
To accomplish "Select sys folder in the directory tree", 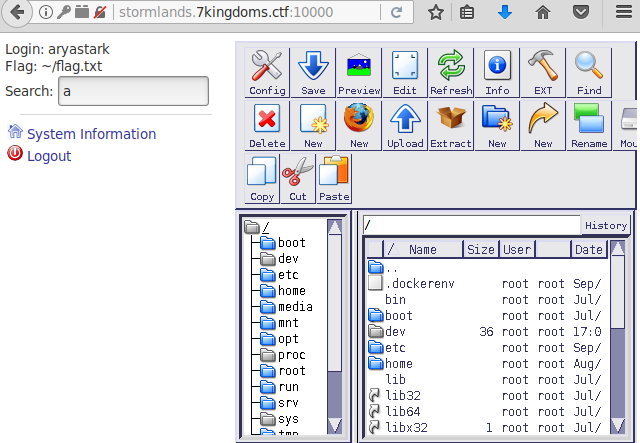I will point(288,419).
